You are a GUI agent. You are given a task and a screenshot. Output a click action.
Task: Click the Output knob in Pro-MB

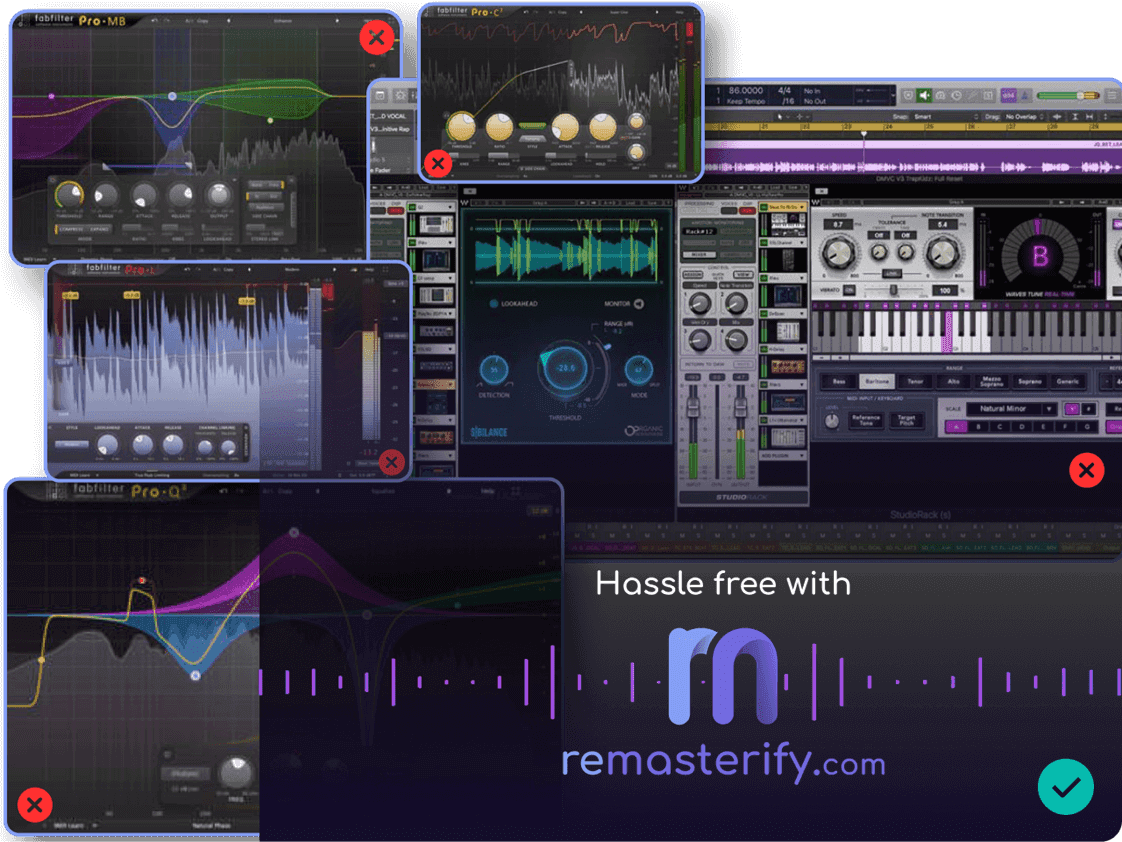pos(218,195)
